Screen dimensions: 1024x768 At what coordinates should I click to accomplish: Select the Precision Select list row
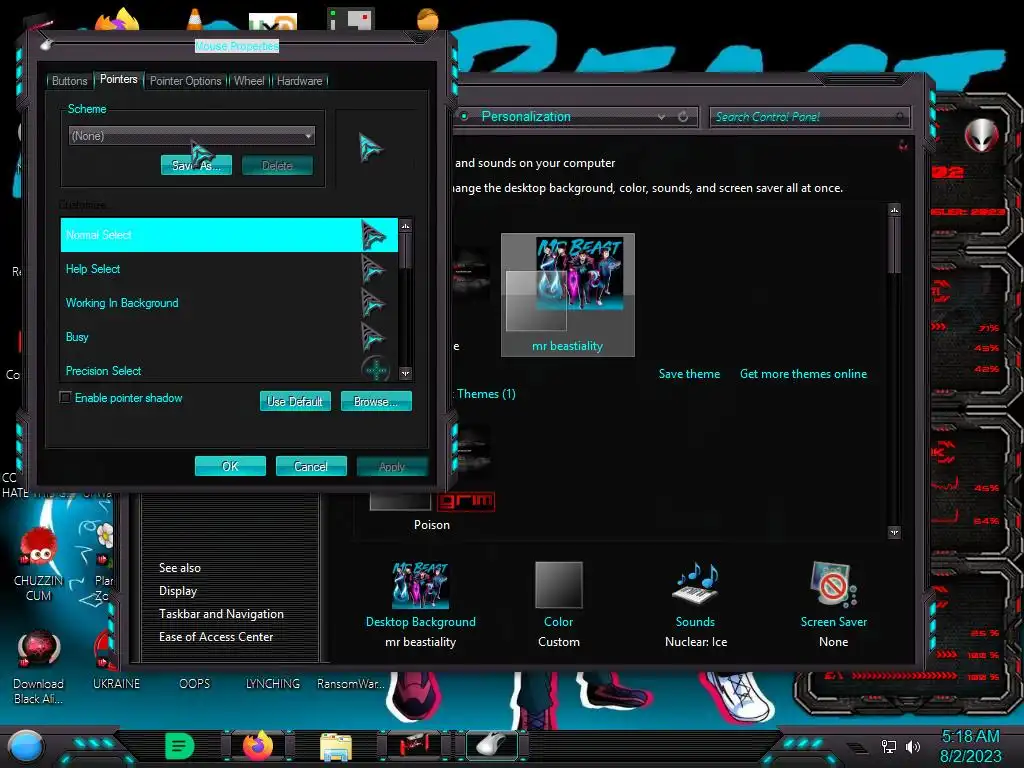(x=229, y=369)
